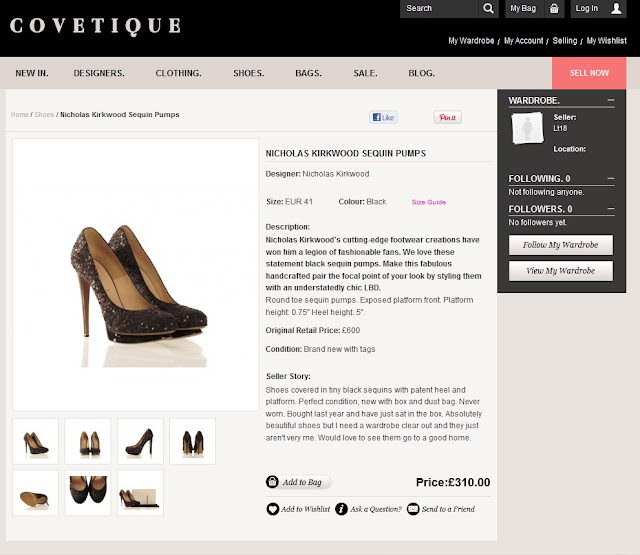Open the Blog menu
Viewport: 640px width, 555px height.
click(x=422, y=73)
